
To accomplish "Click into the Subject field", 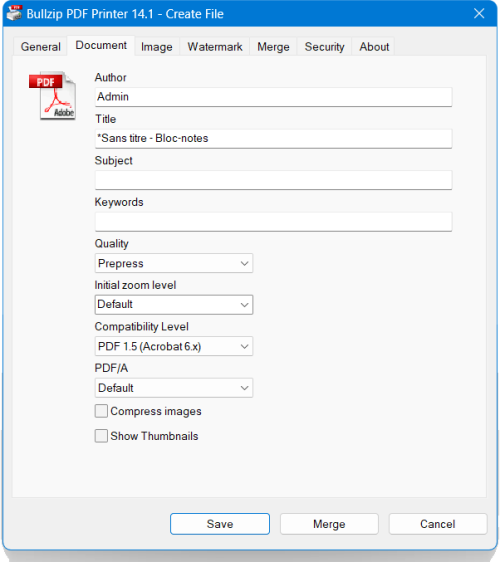I will pos(273,180).
